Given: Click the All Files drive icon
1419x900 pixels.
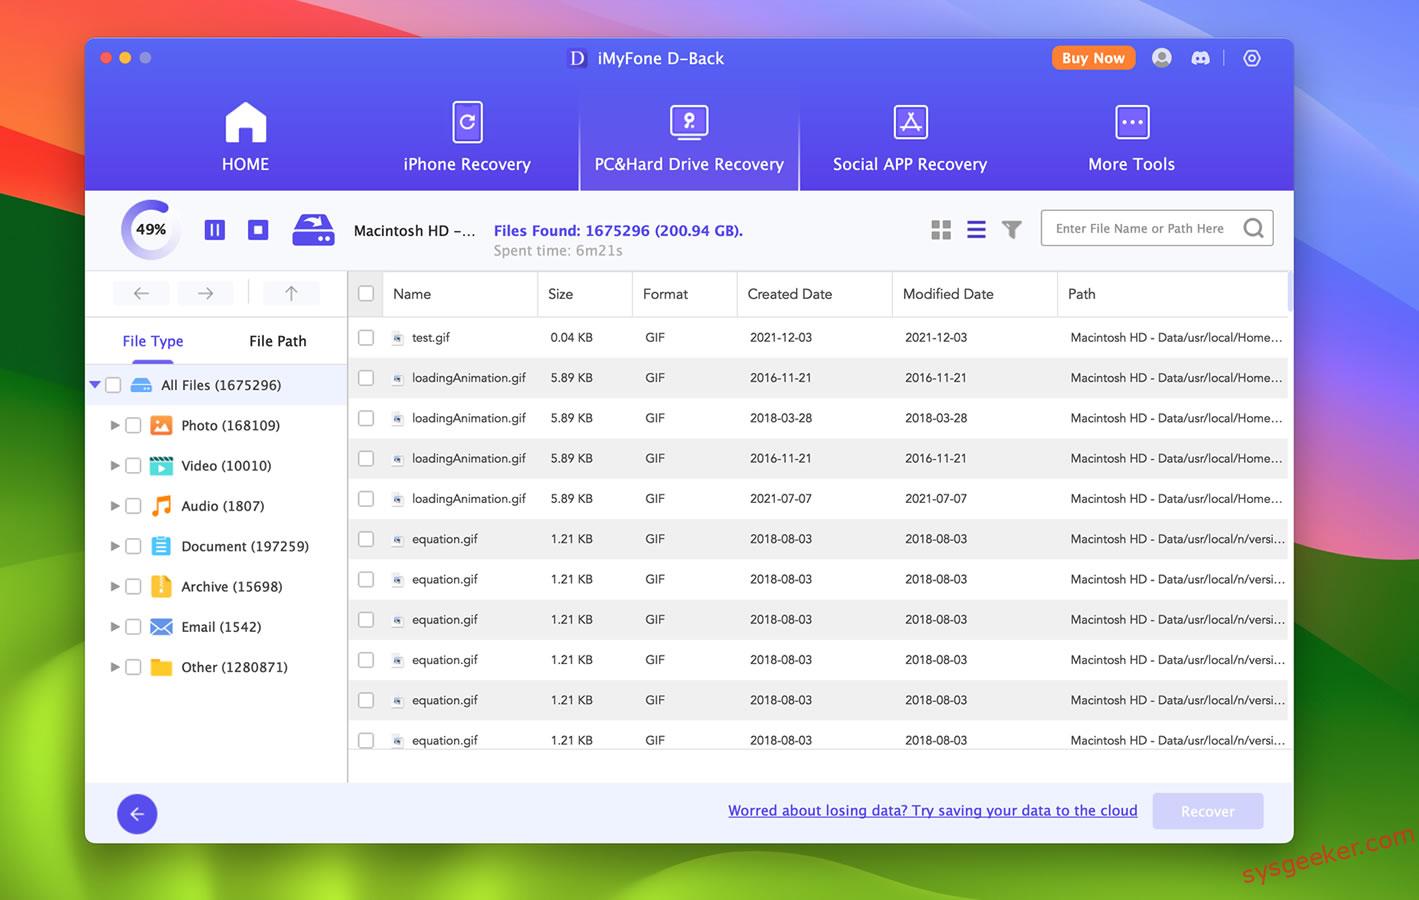Looking at the screenshot, I should point(141,385).
